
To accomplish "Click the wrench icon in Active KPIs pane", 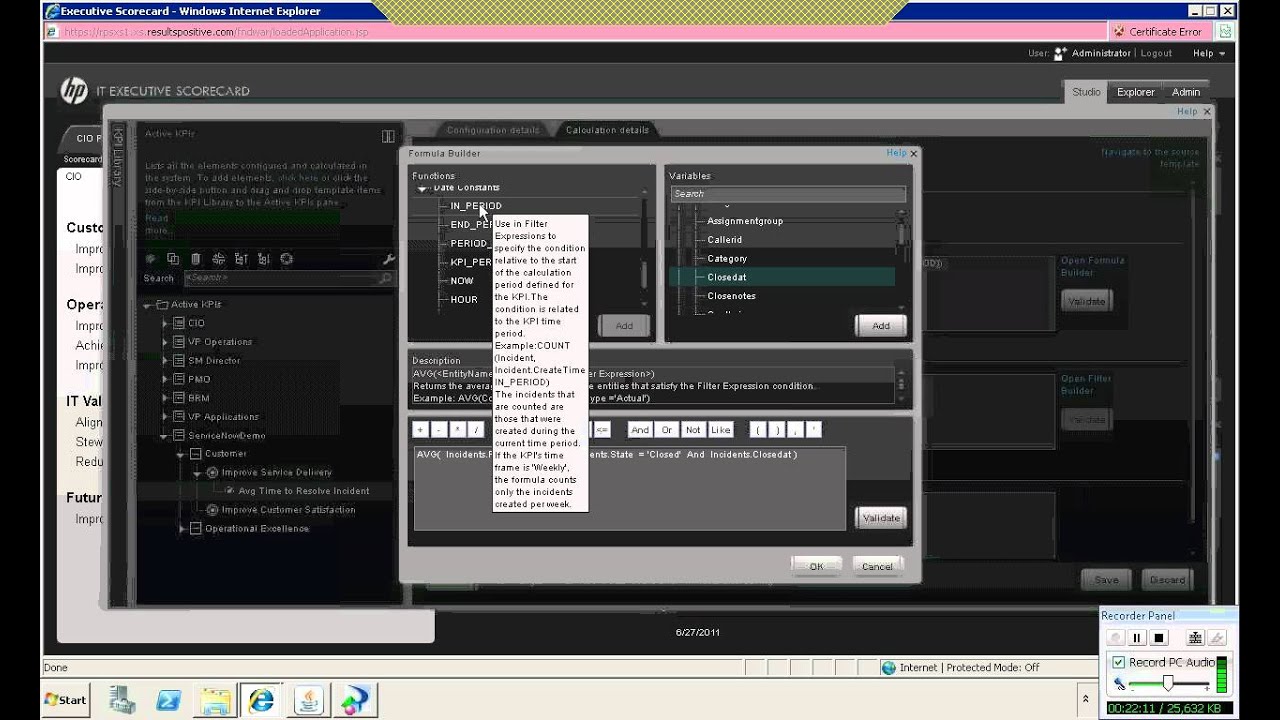I will pyautogui.click(x=389, y=259).
